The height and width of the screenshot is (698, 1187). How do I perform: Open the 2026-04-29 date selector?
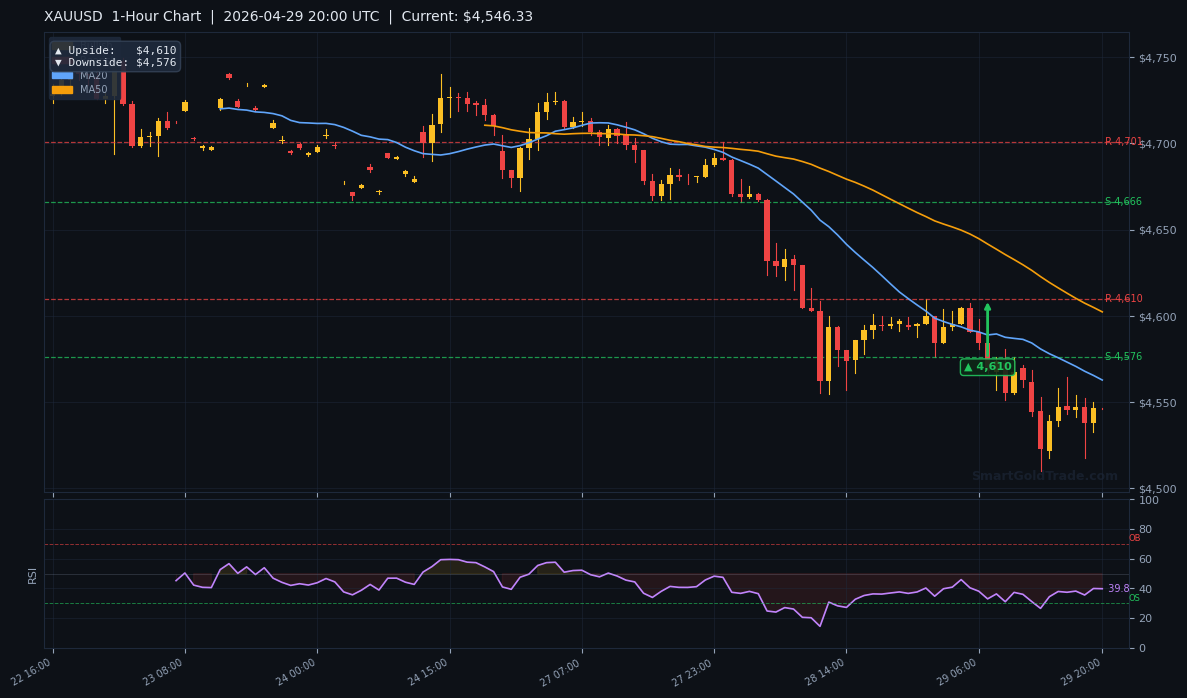[x=264, y=16]
